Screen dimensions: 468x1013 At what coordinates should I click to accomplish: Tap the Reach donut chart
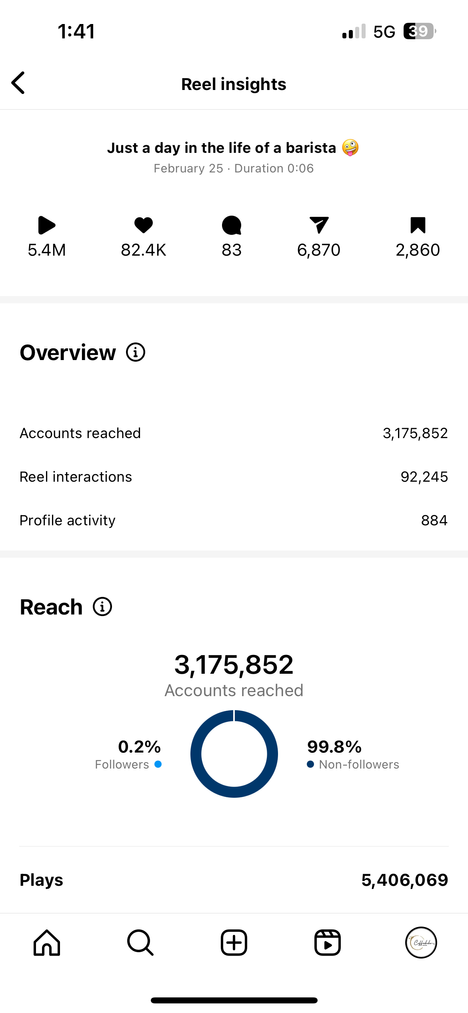[234, 753]
